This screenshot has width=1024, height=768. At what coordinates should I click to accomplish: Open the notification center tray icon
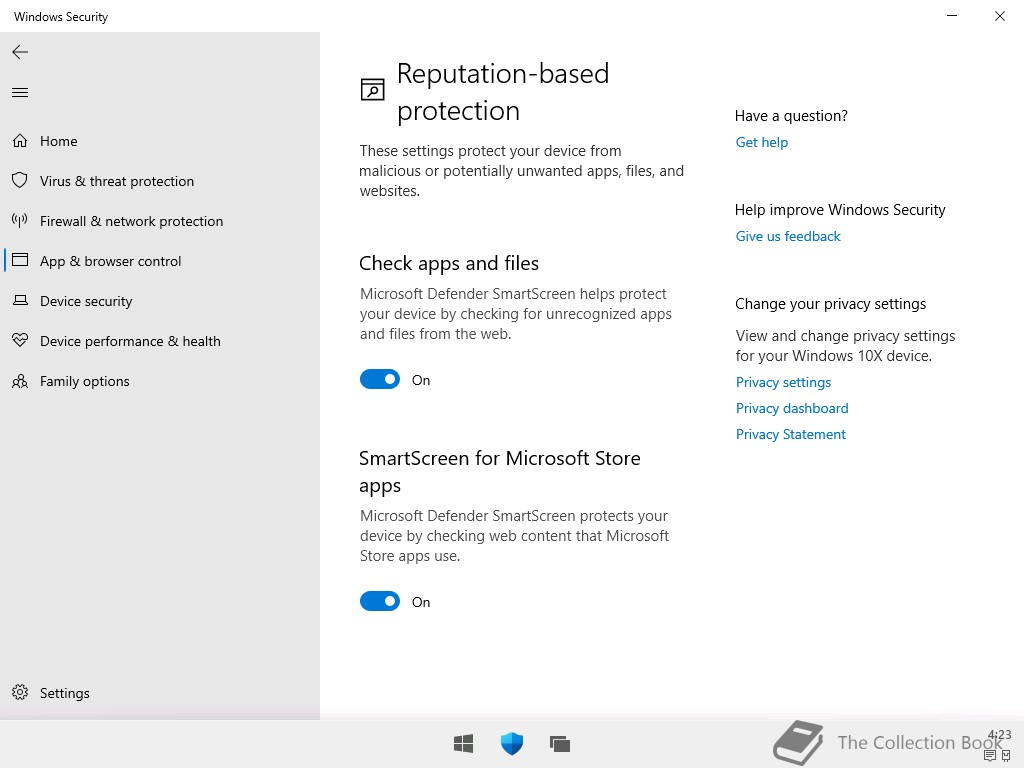point(990,756)
